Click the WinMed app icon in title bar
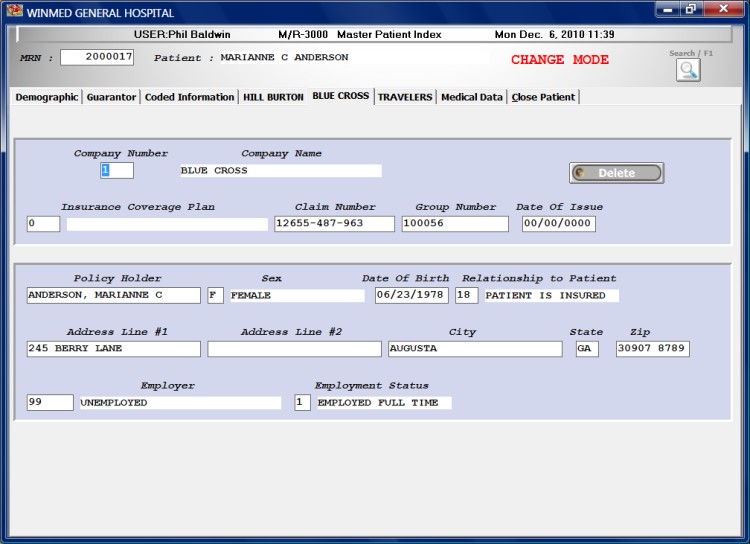This screenshot has width=750, height=544. (14, 11)
